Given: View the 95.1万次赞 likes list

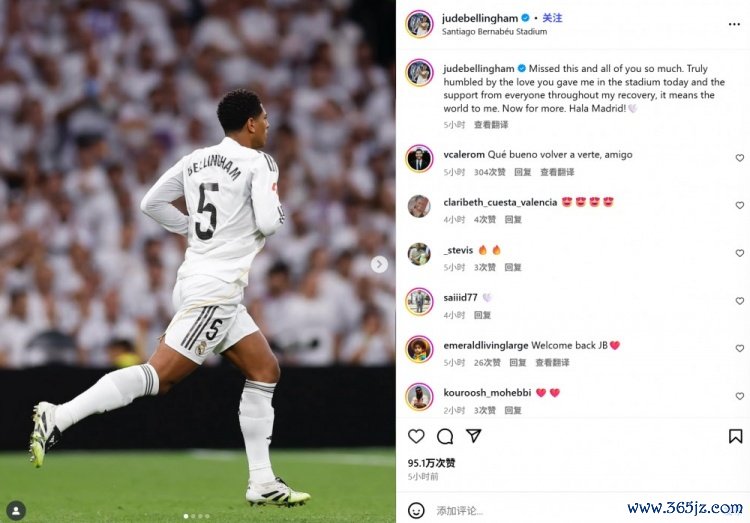Looking at the screenshot, I should pos(431,463).
